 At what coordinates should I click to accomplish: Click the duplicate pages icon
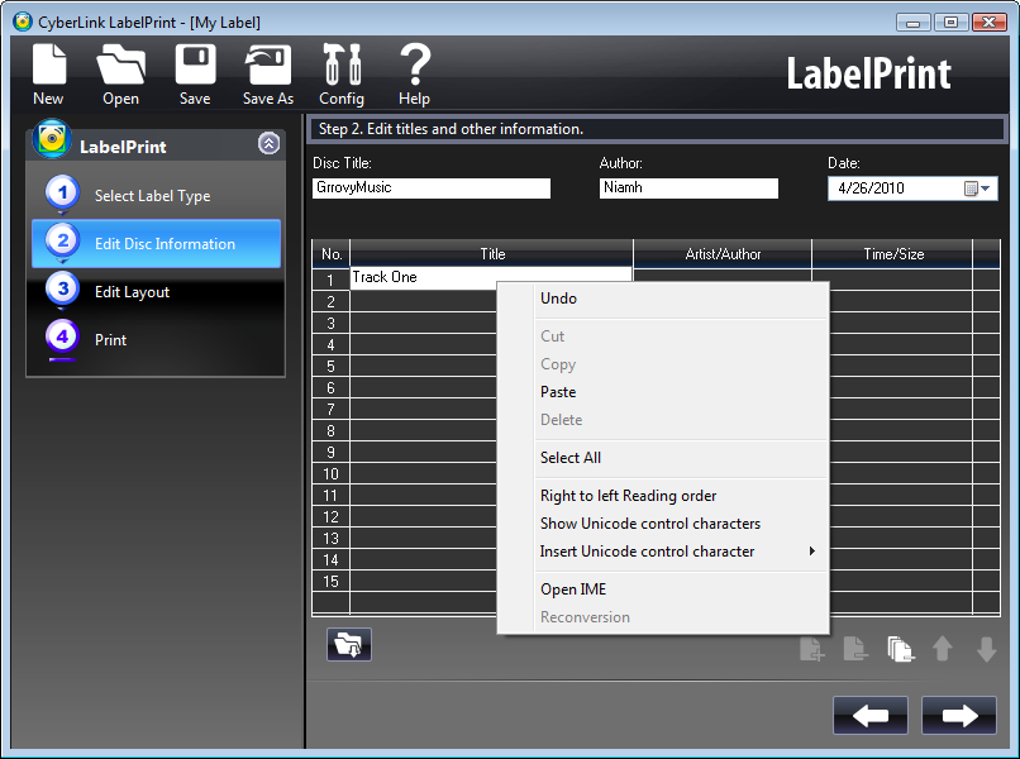coord(900,649)
